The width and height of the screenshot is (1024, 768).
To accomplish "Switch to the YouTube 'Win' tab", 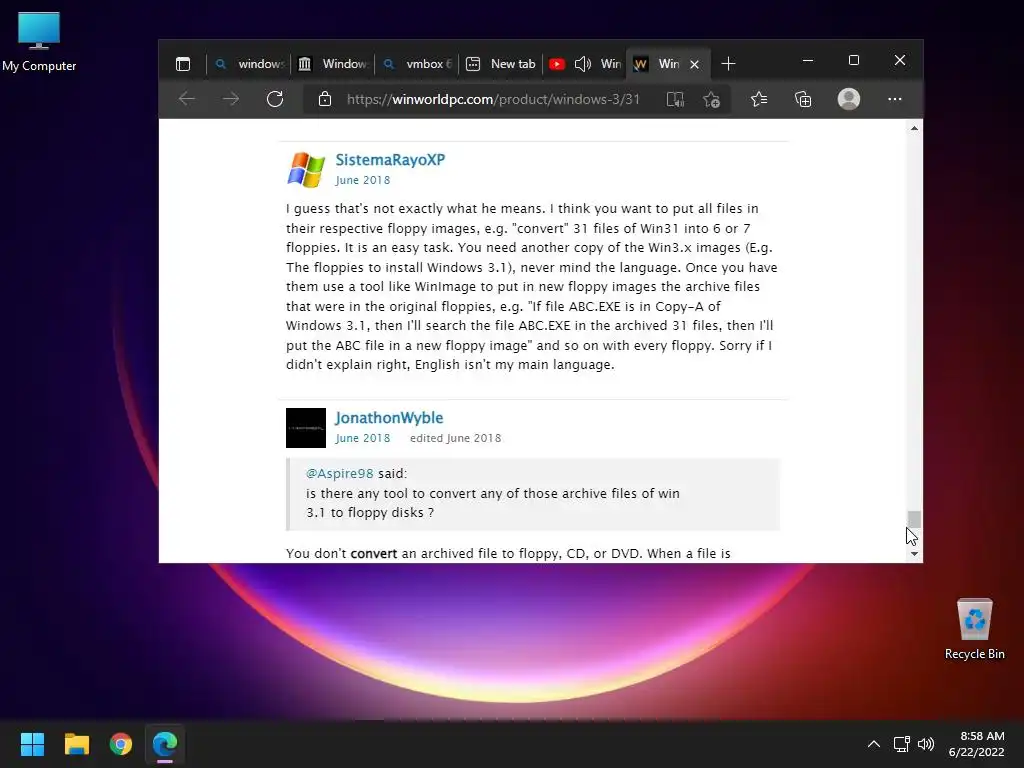I will pyautogui.click(x=584, y=64).
